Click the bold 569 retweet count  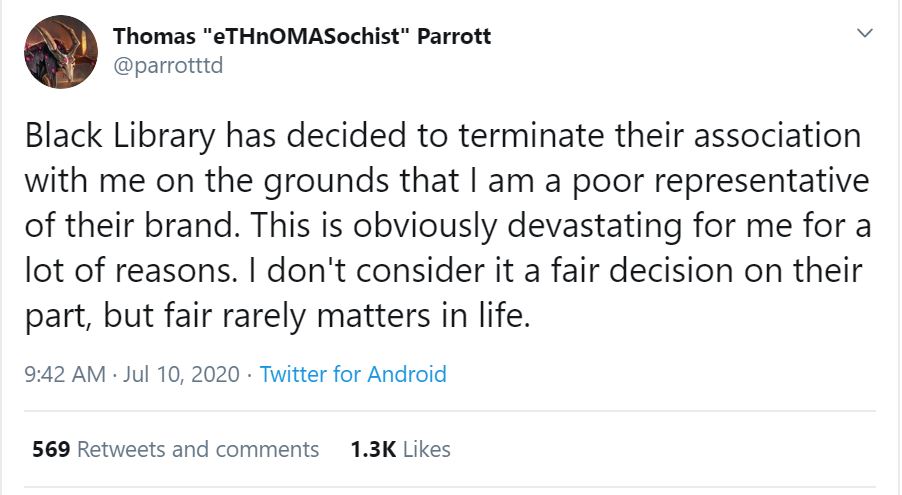51,449
